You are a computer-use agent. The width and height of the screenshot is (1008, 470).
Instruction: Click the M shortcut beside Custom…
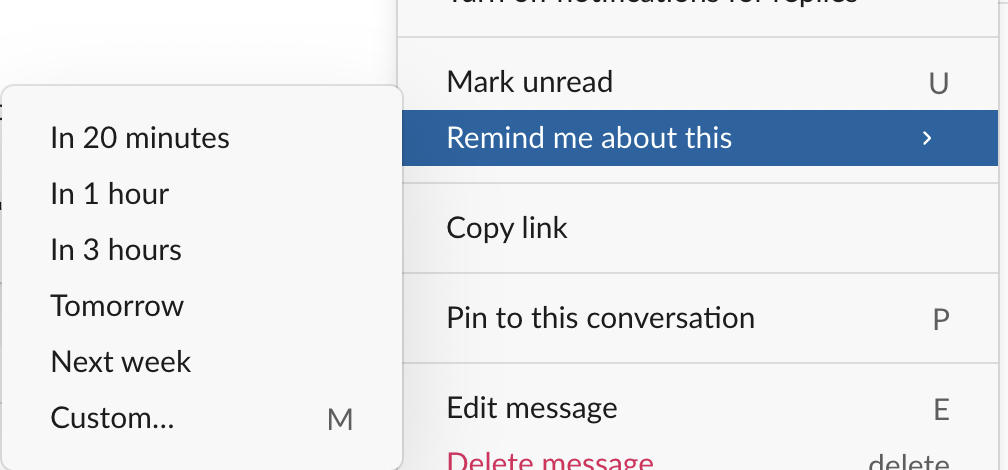340,420
